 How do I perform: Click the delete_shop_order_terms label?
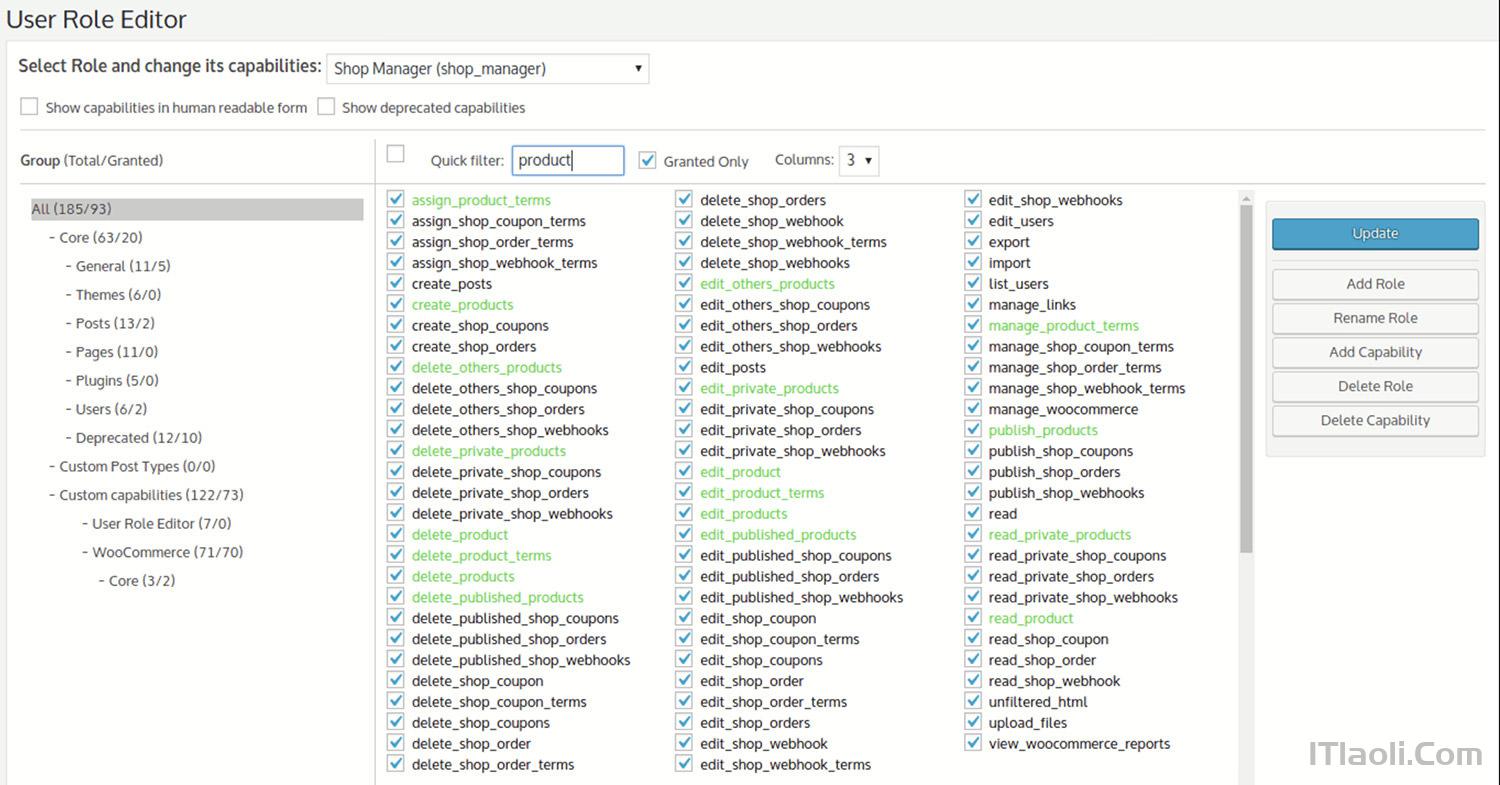[493, 765]
